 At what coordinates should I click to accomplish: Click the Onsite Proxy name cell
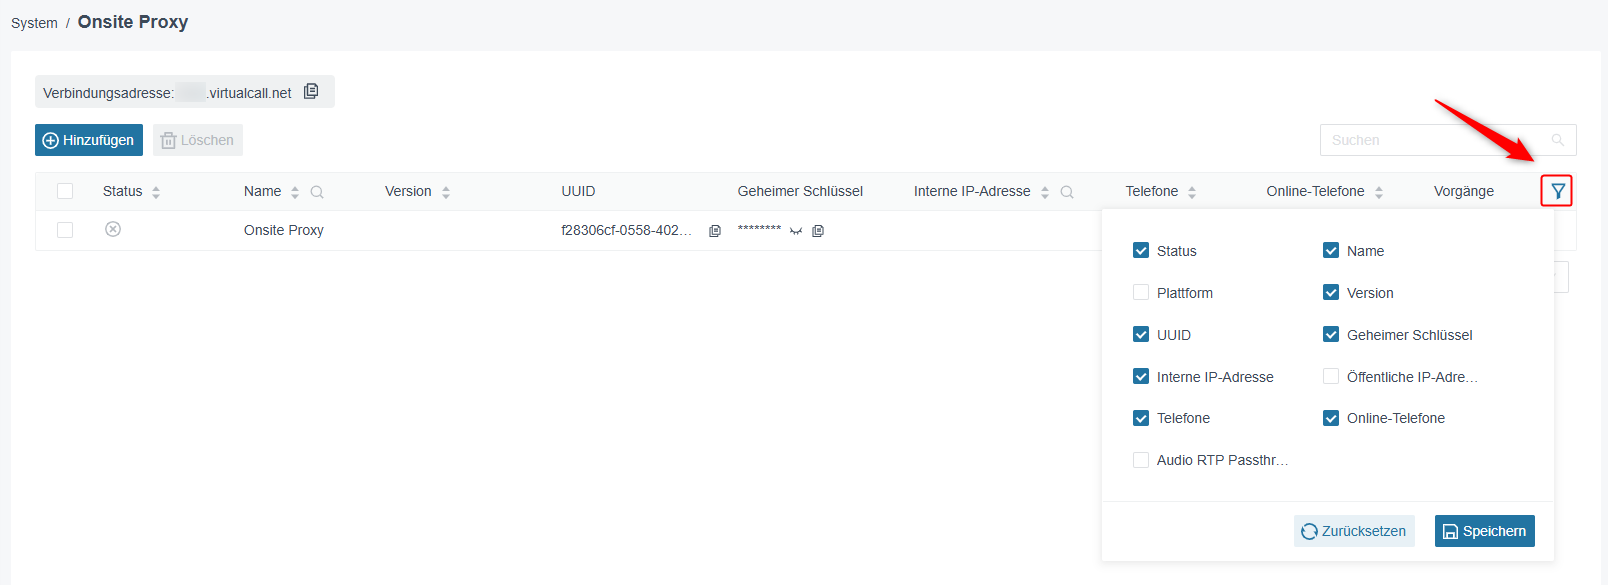coord(284,230)
